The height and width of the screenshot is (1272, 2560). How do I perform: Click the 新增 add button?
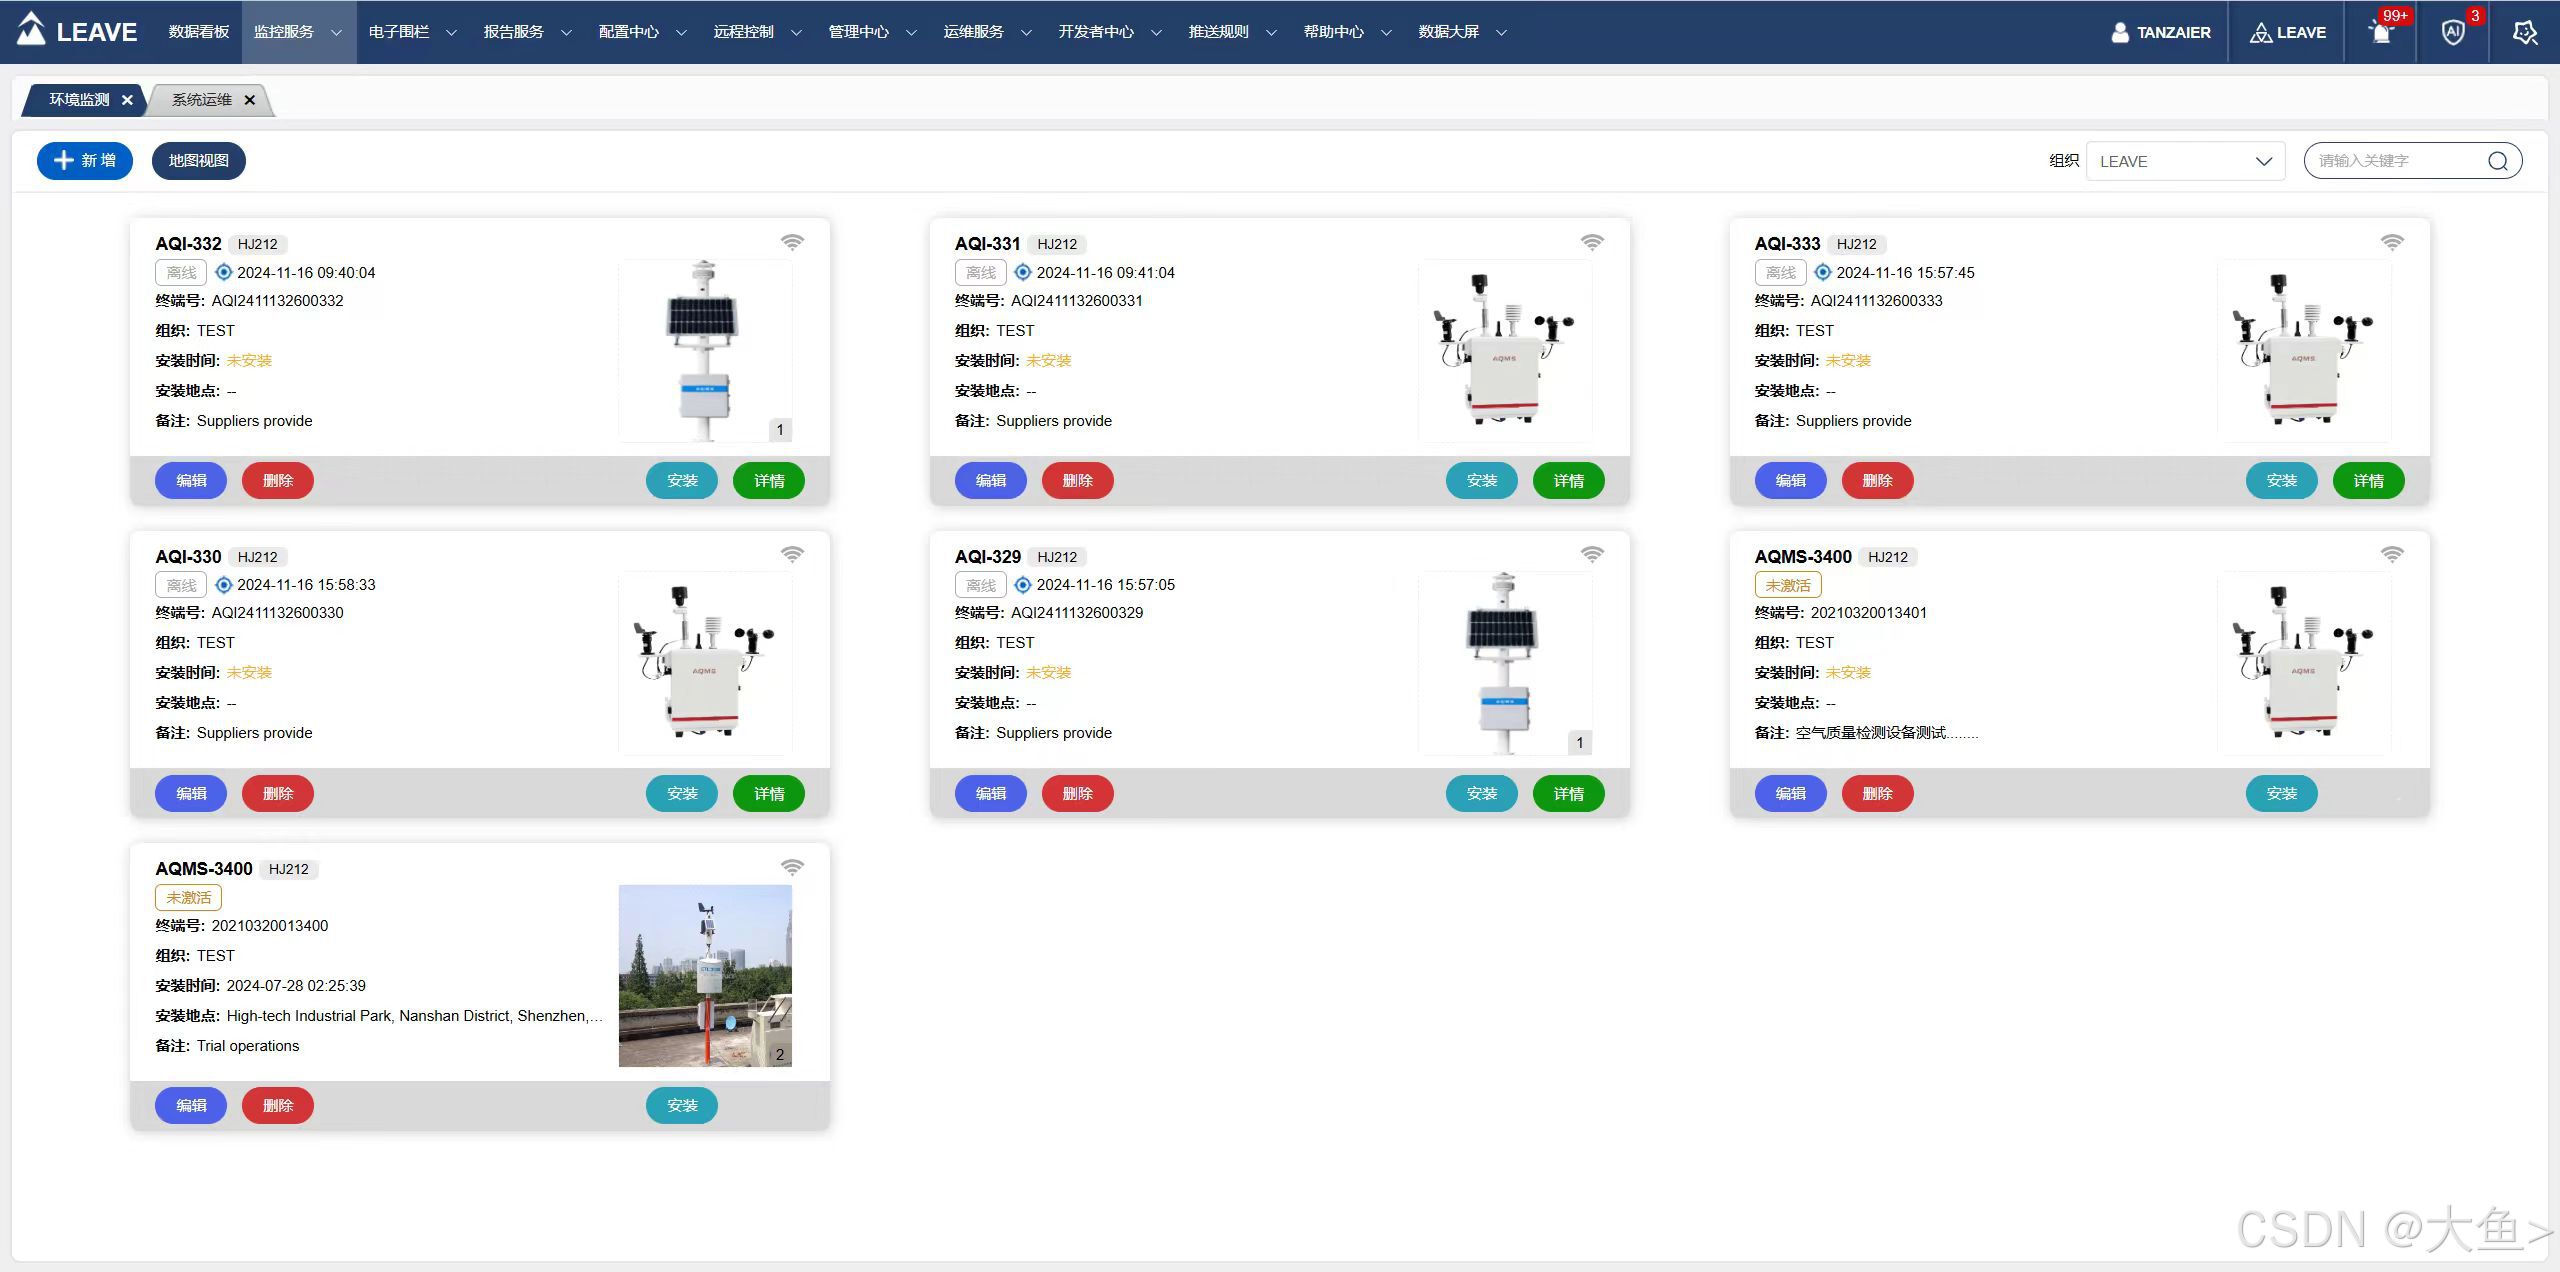coord(85,161)
